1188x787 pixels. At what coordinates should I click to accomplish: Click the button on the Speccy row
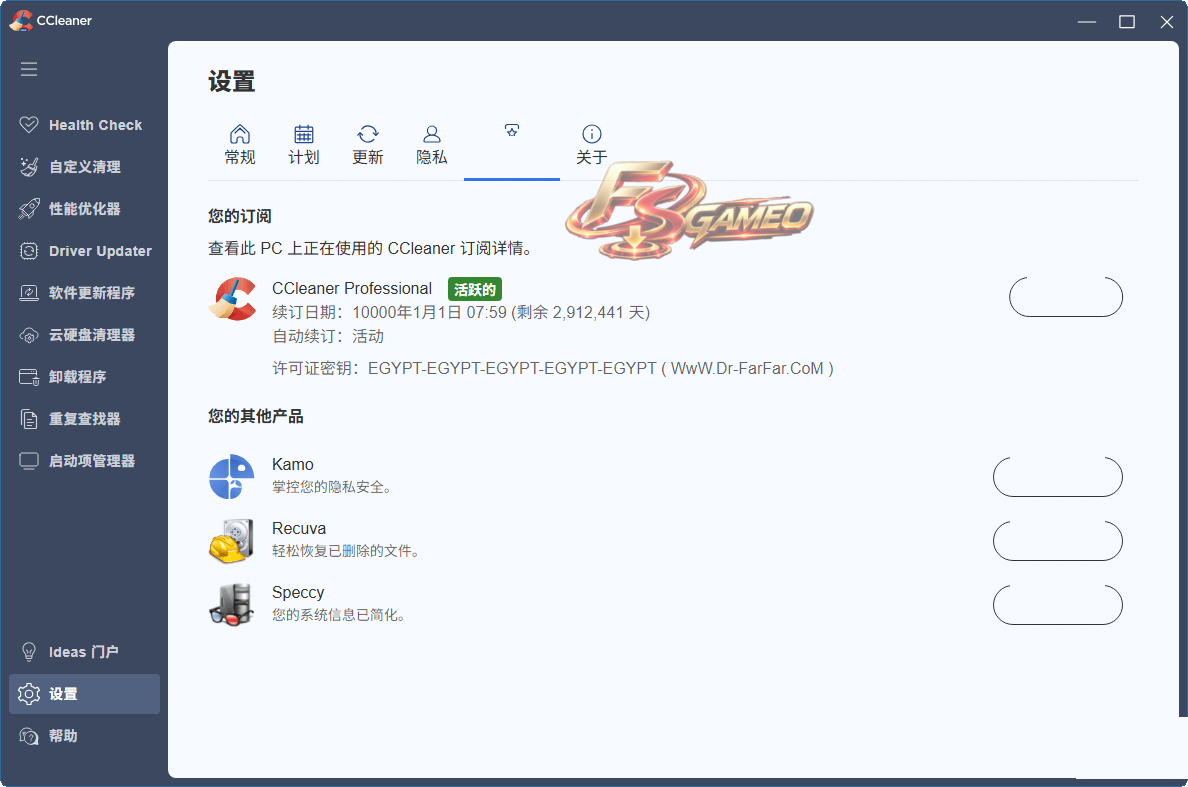coord(1058,605)
